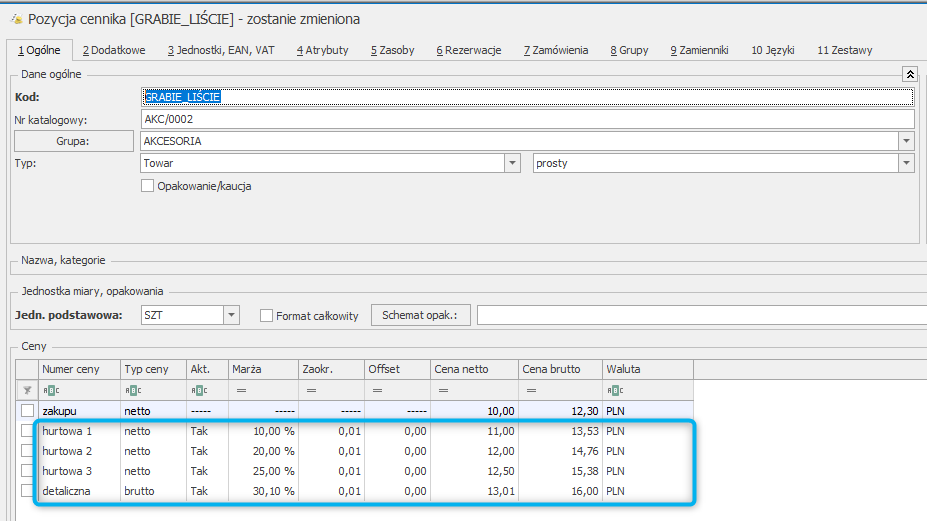Select the hurtowa 2 row name
Image resolution: width=927 pixels, height=521 pixels.
pos(67,451)
